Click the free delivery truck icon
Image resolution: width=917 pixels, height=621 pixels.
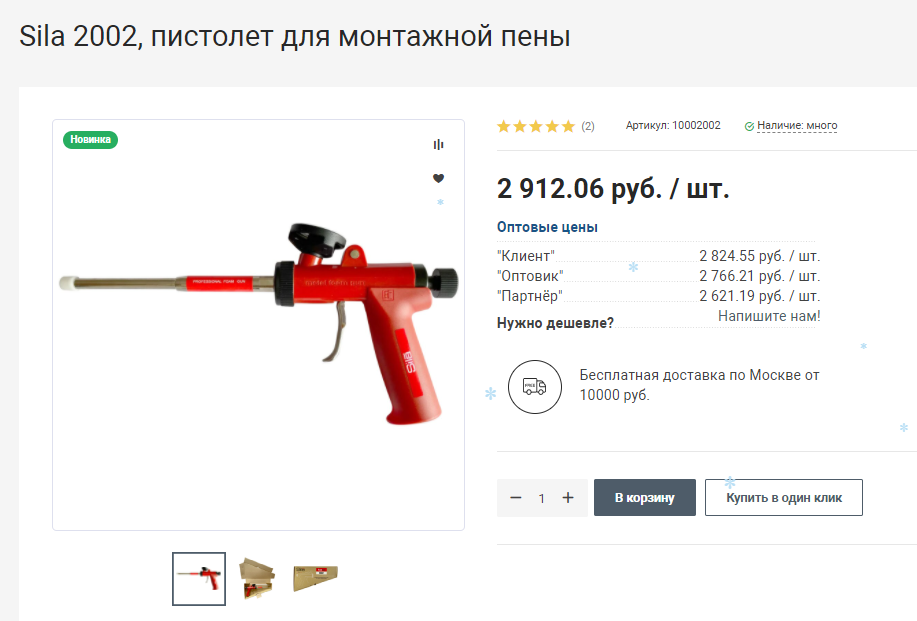[x=535, y=387]
